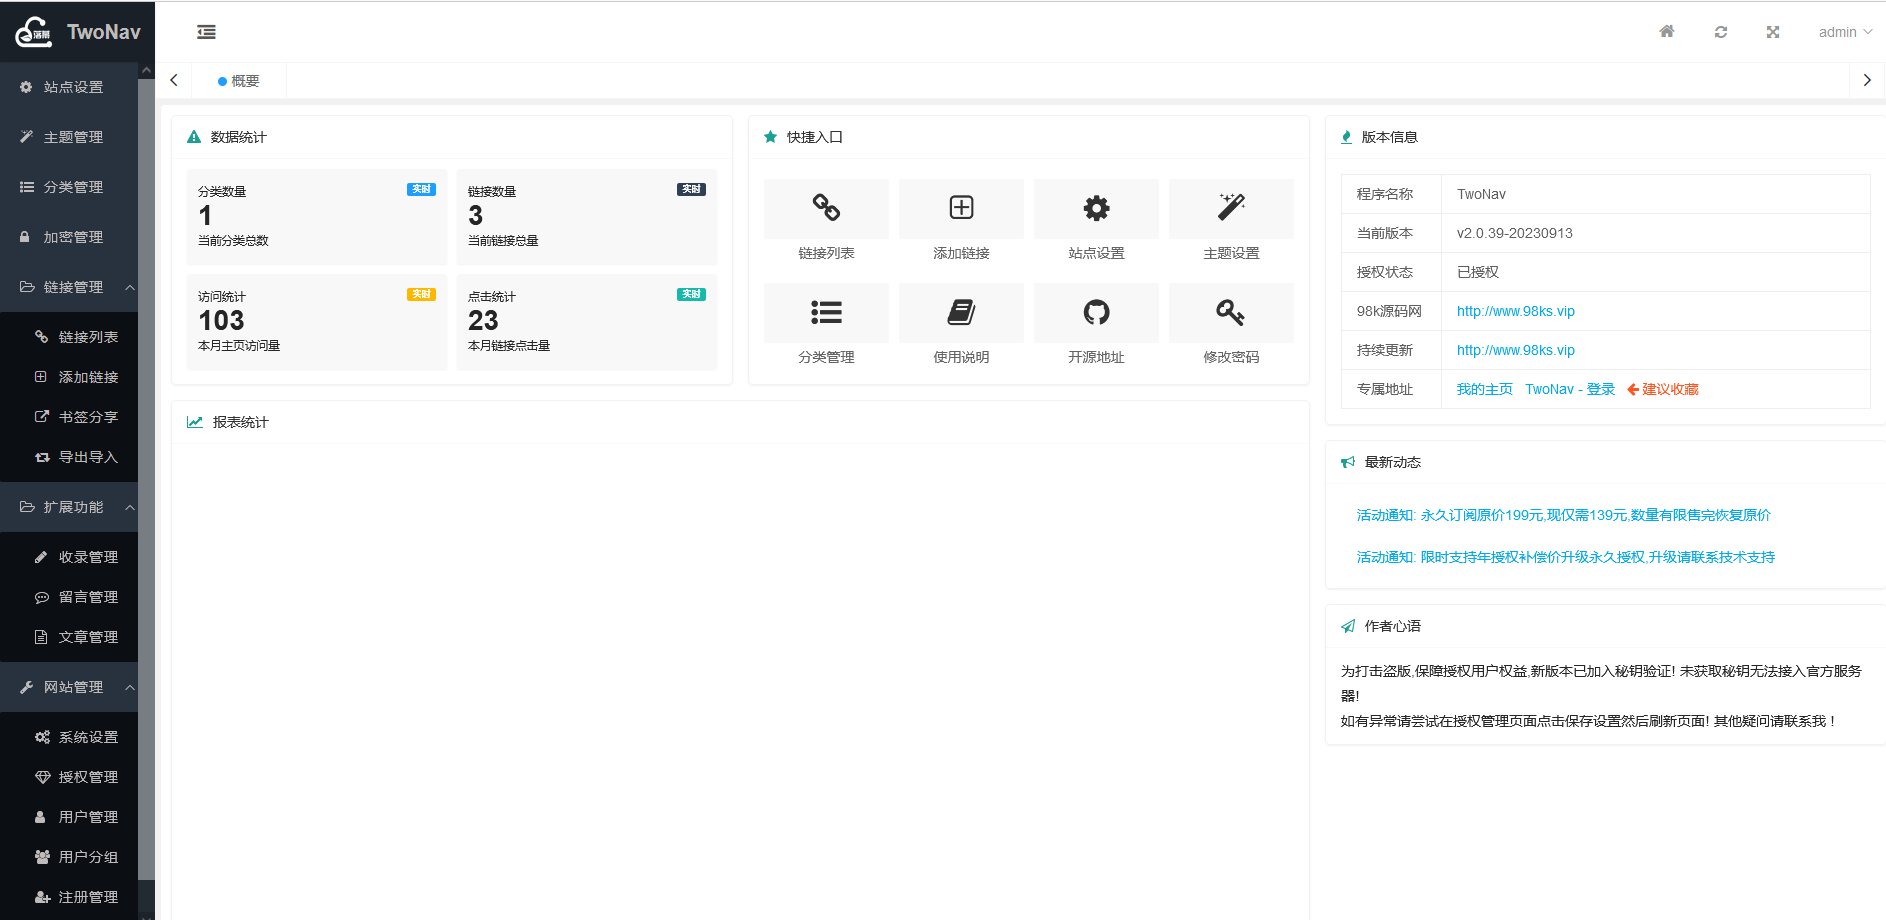1886x920 pixels.
Task: Open 添加链接 in sidebar submenu
Action: point(69,377)
